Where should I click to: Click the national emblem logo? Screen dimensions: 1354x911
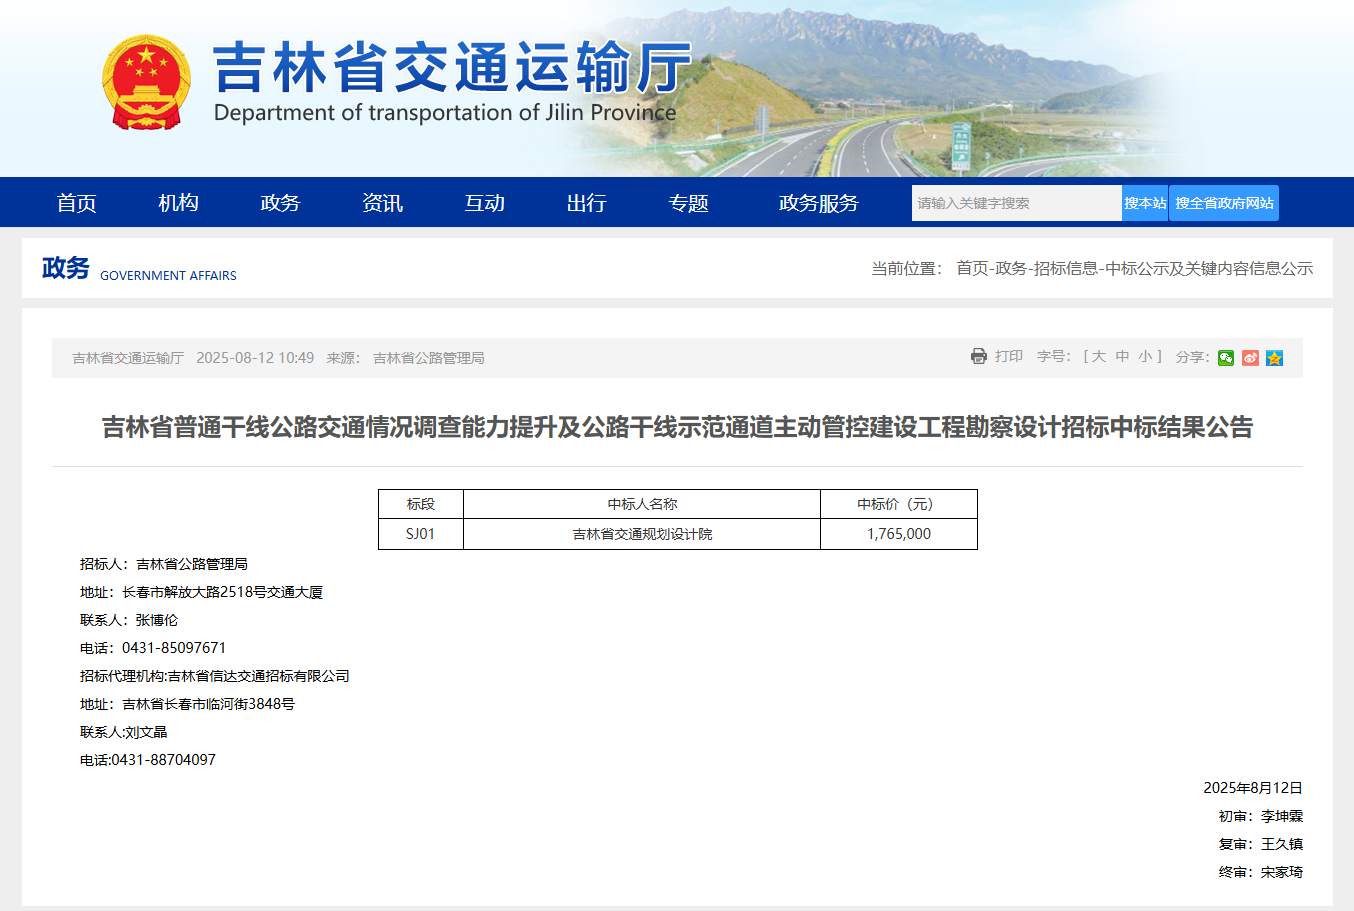146,82
